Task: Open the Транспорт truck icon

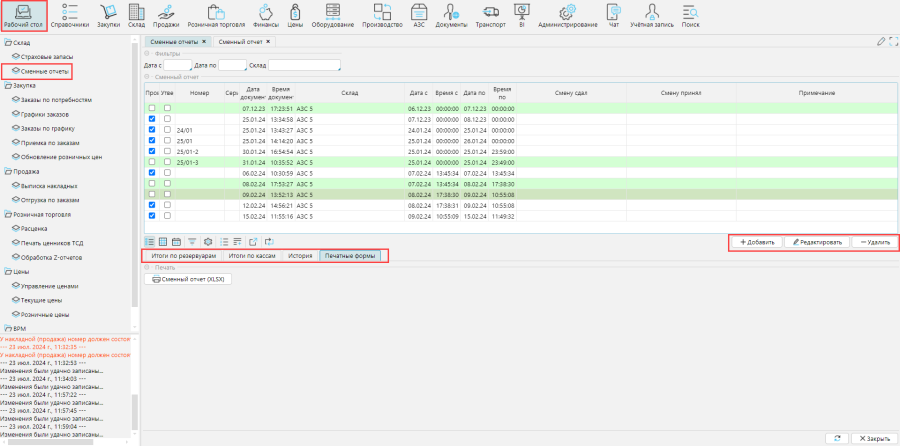Action: (490, 14)
